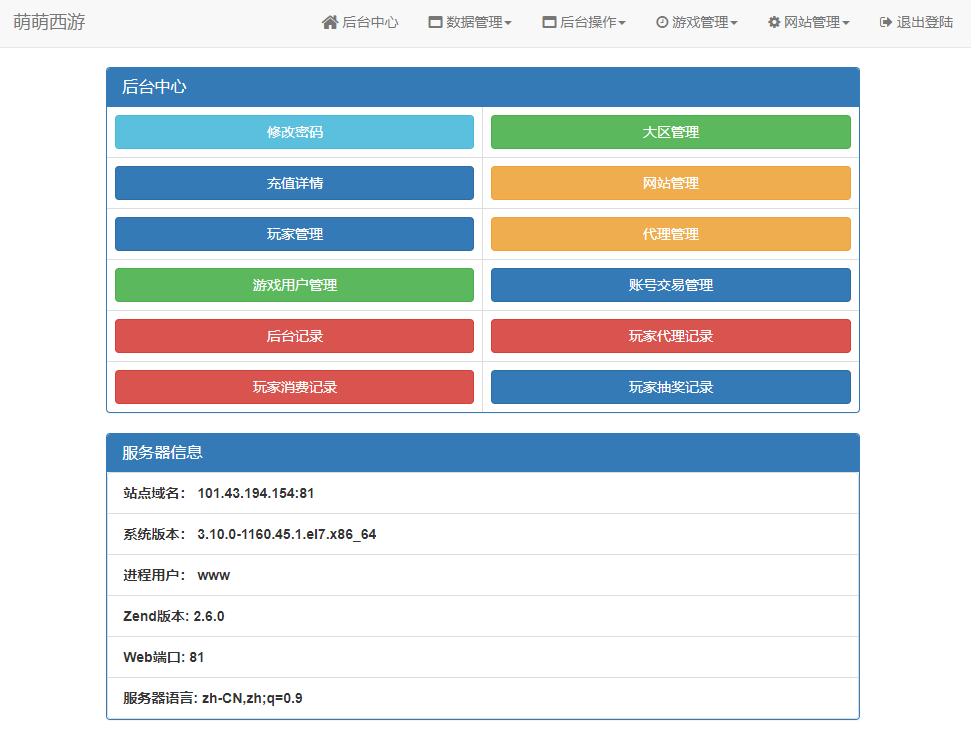Expand the 游戏管理 dropdown caret
Screen dimensions: 971x730
pos(734,23)
